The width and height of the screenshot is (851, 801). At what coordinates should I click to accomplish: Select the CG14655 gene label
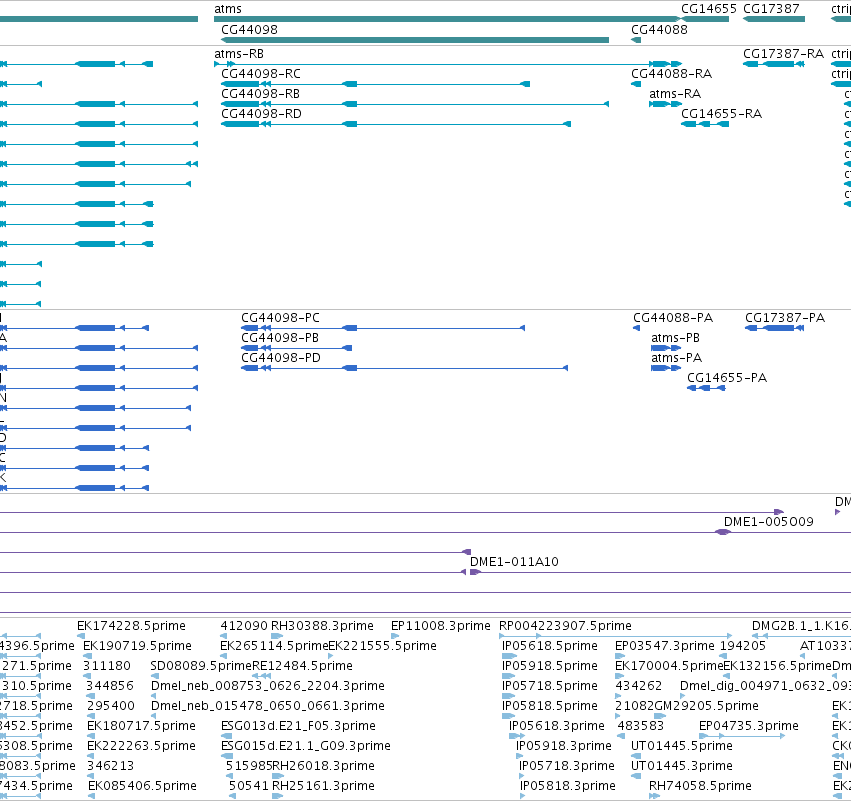709,9
